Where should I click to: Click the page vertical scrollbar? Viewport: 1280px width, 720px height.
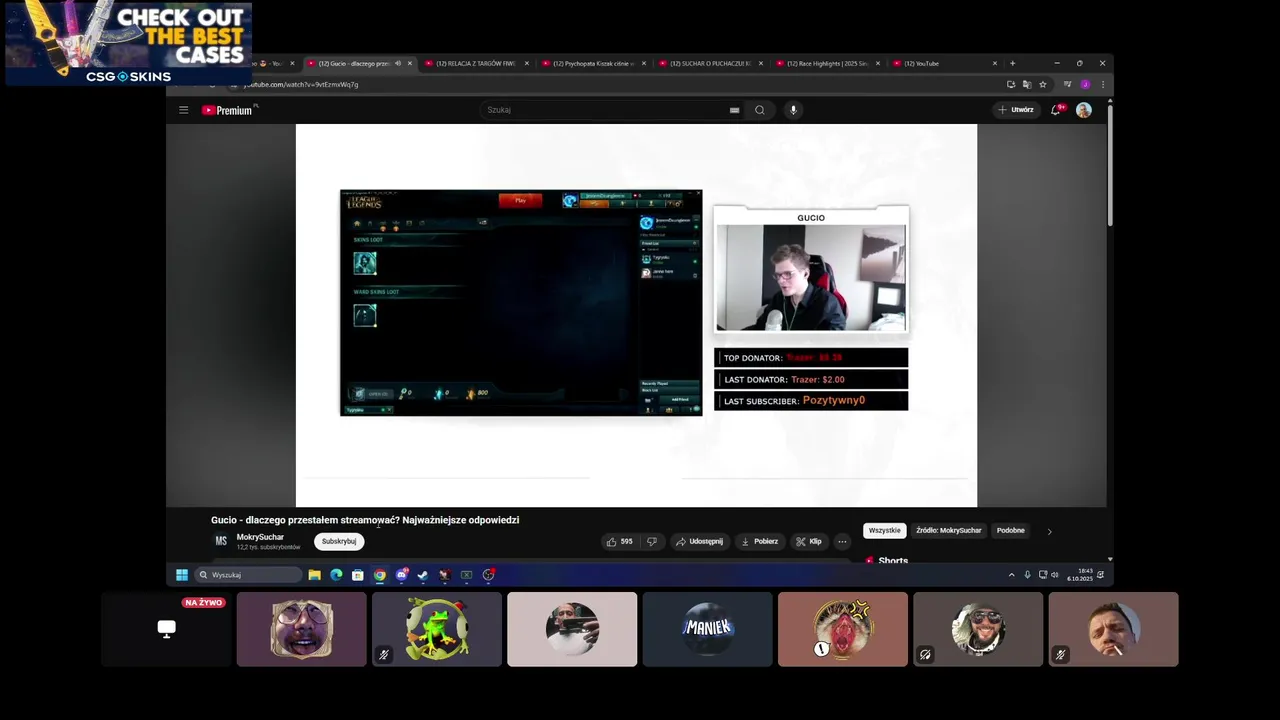(x=1110, y=165)
